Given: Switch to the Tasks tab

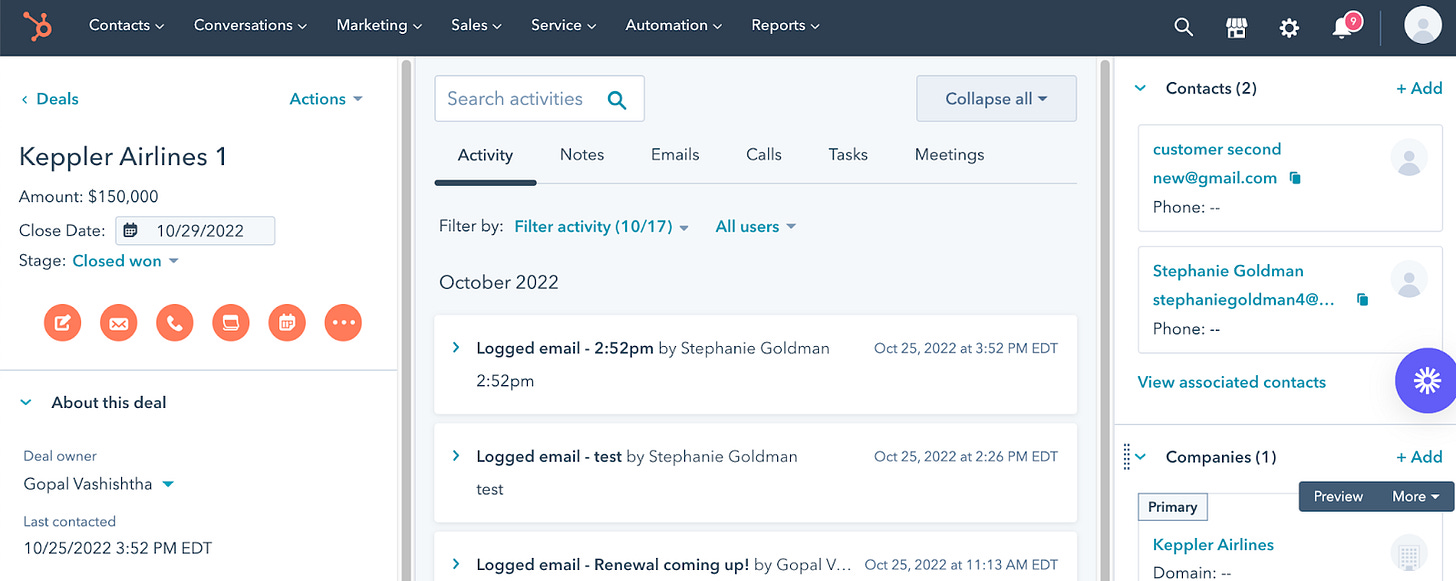Looking at the screenshot, I should pos(848,155).
